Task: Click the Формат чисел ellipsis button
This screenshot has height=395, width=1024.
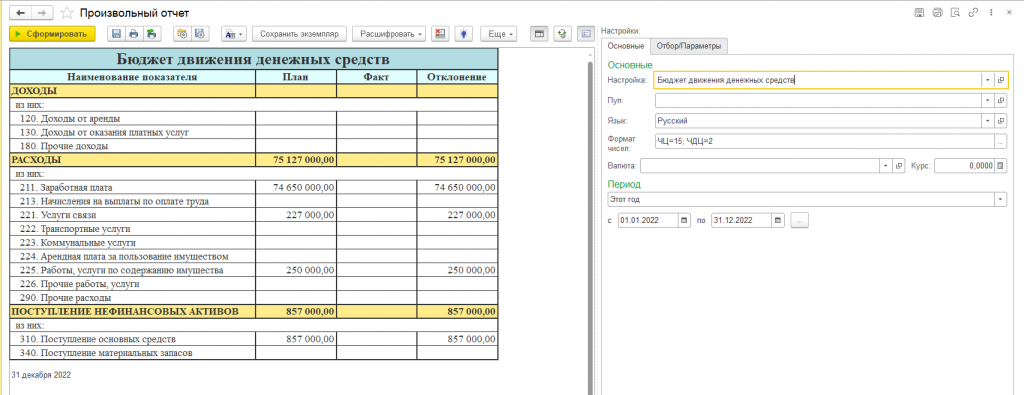Action: (1000, 141)
